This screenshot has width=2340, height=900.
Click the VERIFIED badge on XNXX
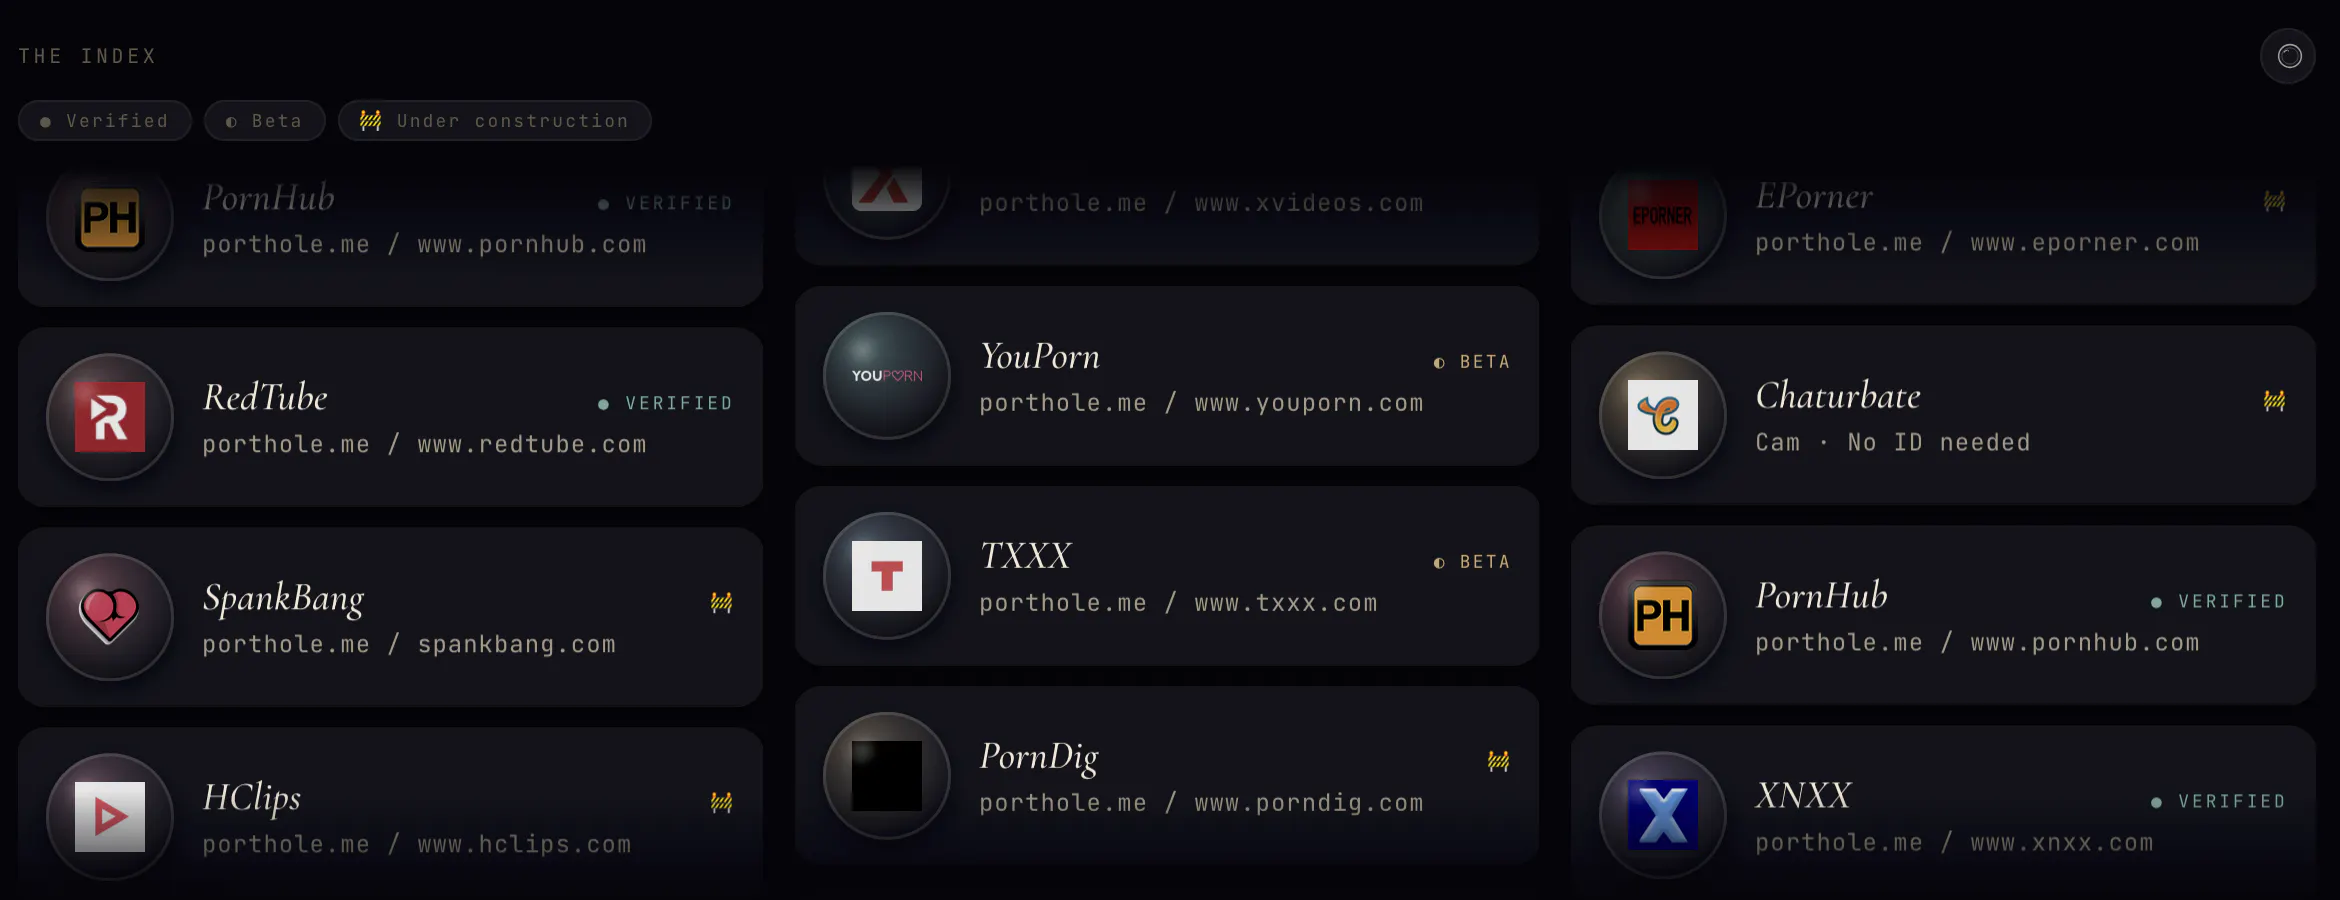pos(2218,801)
